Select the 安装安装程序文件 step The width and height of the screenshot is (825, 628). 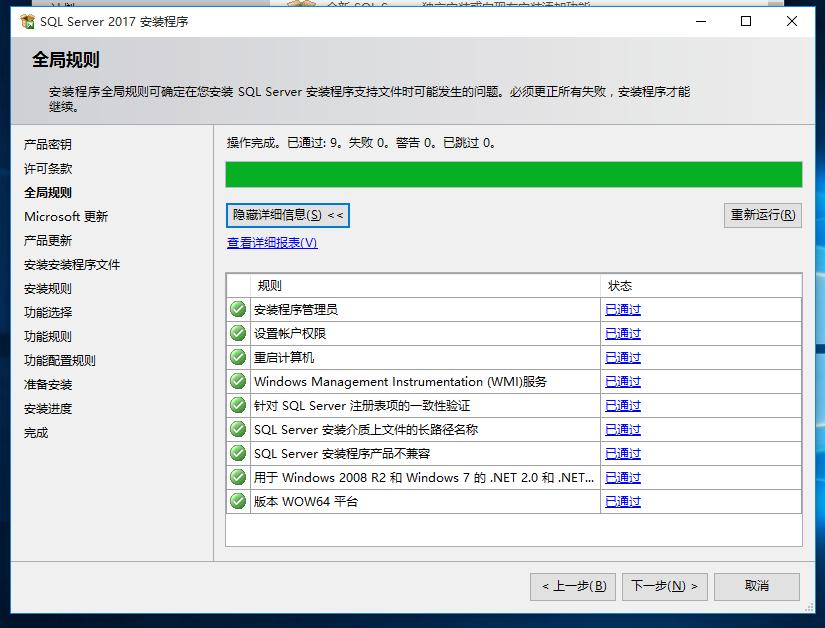point(72,265)
